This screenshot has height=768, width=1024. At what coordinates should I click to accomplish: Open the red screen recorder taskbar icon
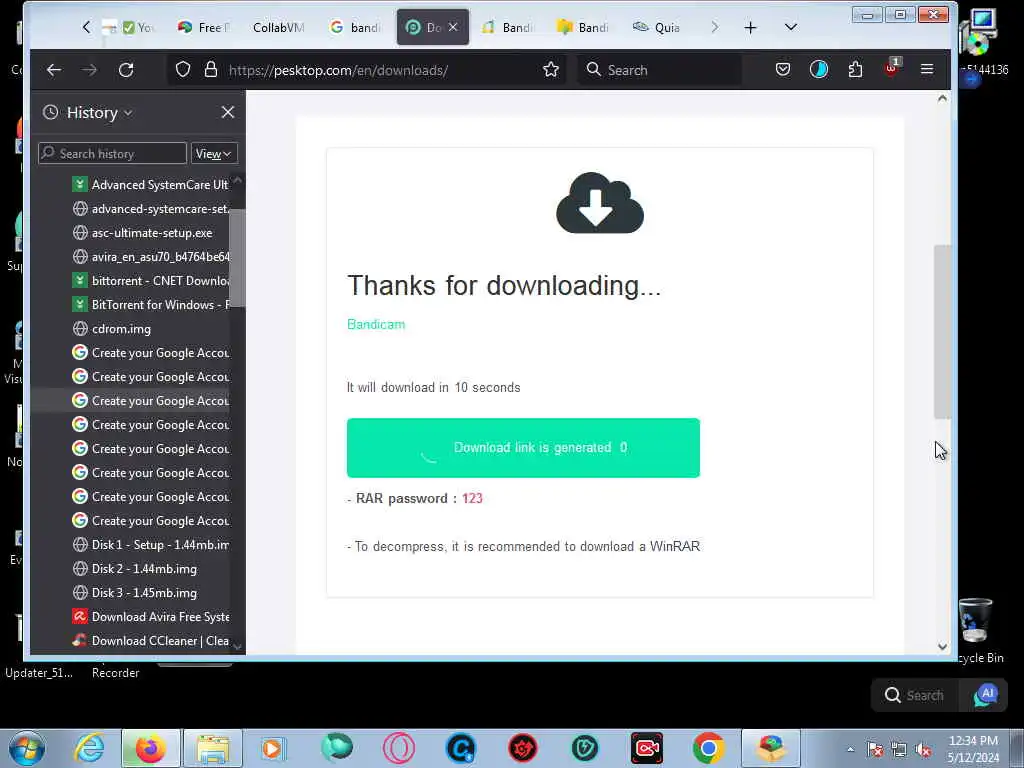click(x=647, y=748)
